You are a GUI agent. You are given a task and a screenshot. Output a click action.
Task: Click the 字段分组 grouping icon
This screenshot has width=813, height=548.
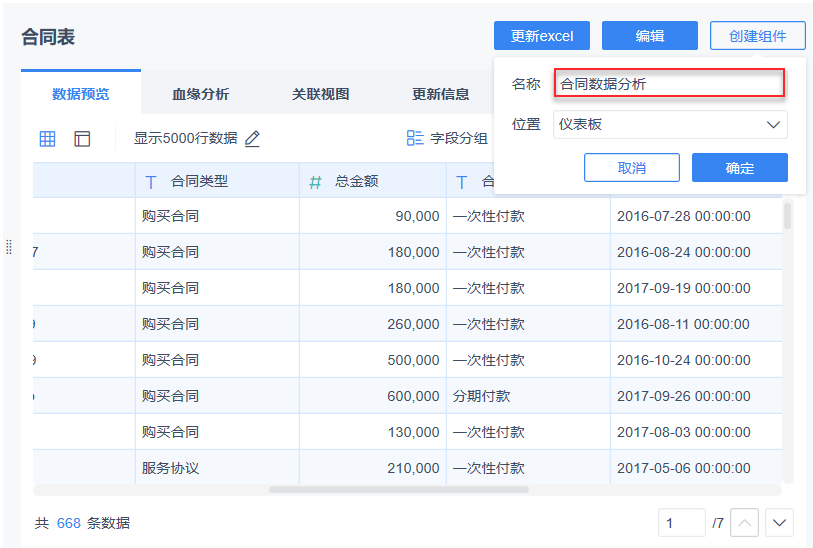pos(415,139)
